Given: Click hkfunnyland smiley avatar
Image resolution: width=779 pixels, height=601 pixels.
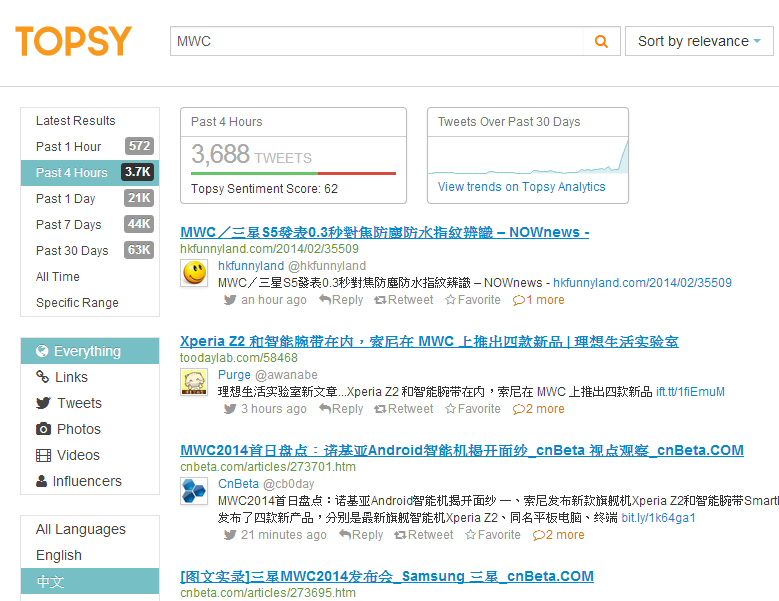Looking at the screenshot, I should [x=194, y=273].
